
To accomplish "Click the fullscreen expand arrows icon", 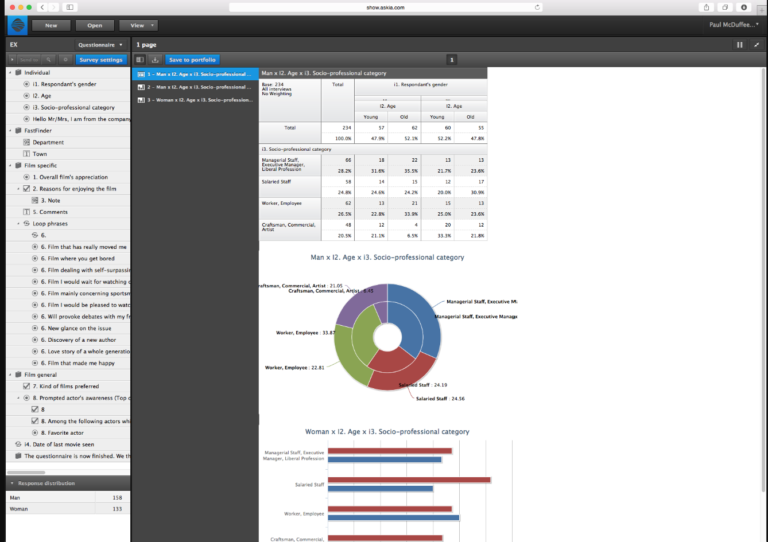I will click(x=756, y=45).
